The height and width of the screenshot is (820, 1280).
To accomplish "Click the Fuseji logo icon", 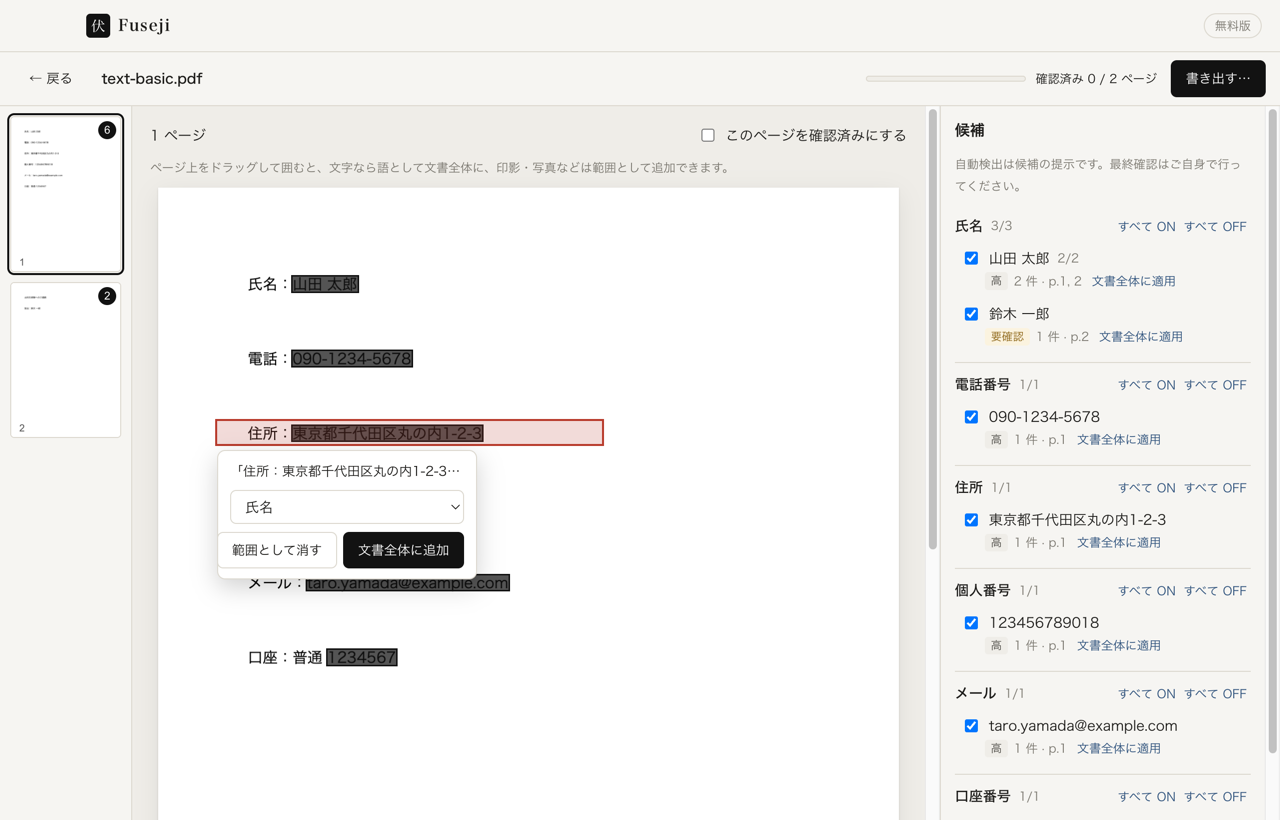I will (98, 26).
